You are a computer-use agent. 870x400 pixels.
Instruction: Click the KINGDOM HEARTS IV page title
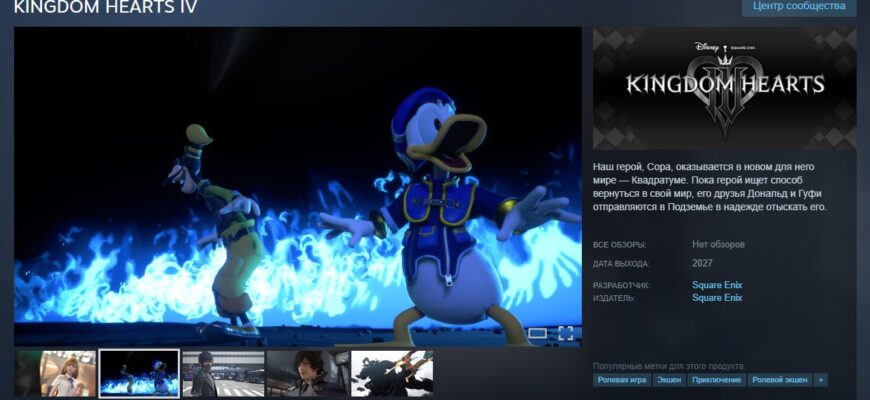[x=105, y=7]
